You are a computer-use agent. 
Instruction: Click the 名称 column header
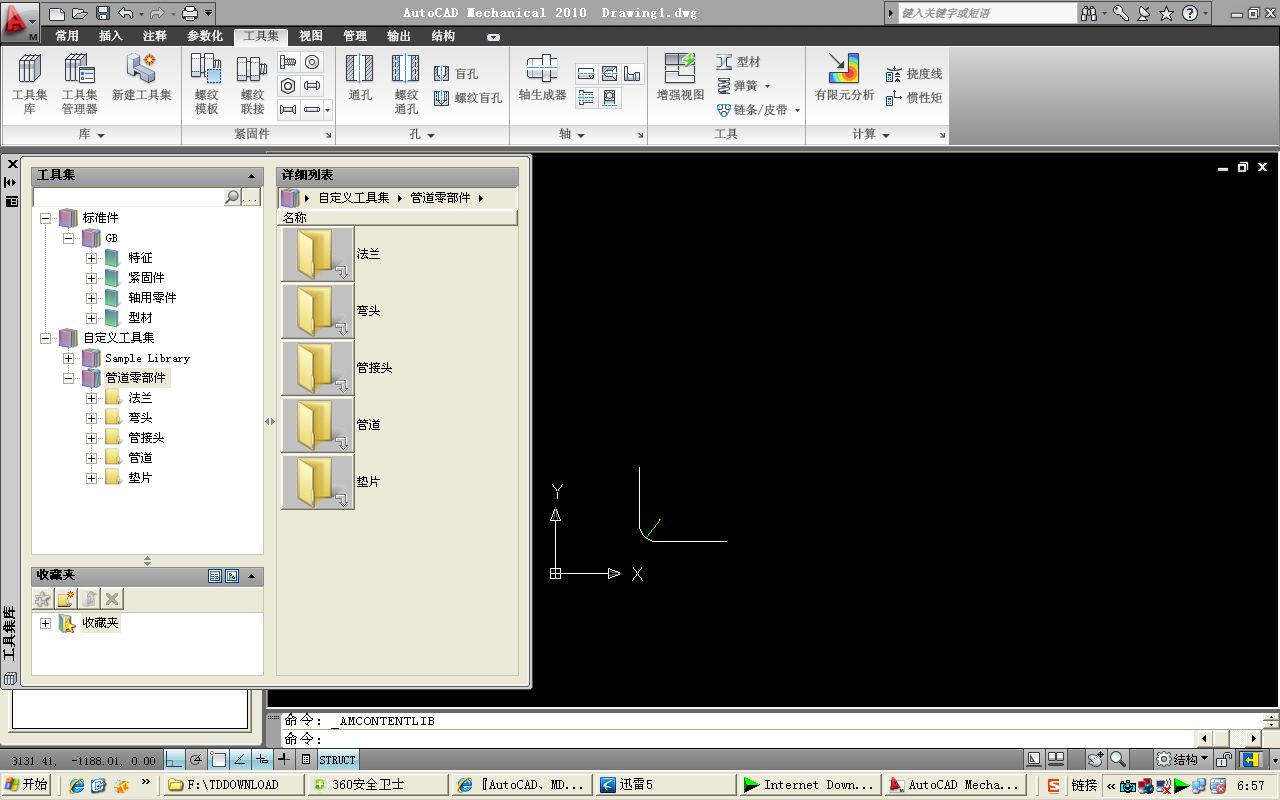coord(397,217)
